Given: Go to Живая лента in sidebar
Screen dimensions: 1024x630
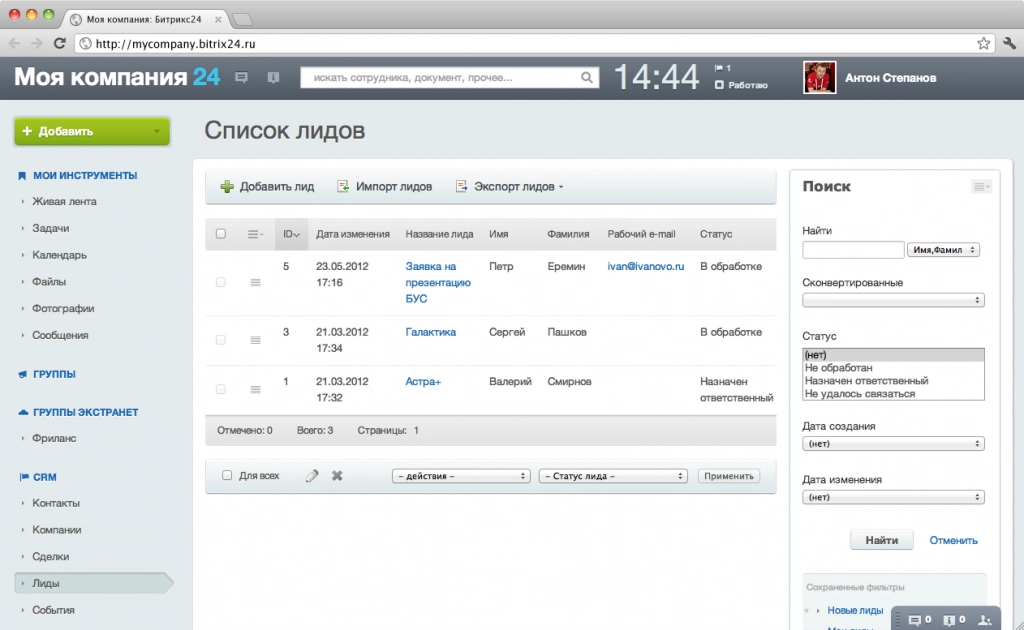Looking at the screenshot, I should pos(64,201).
